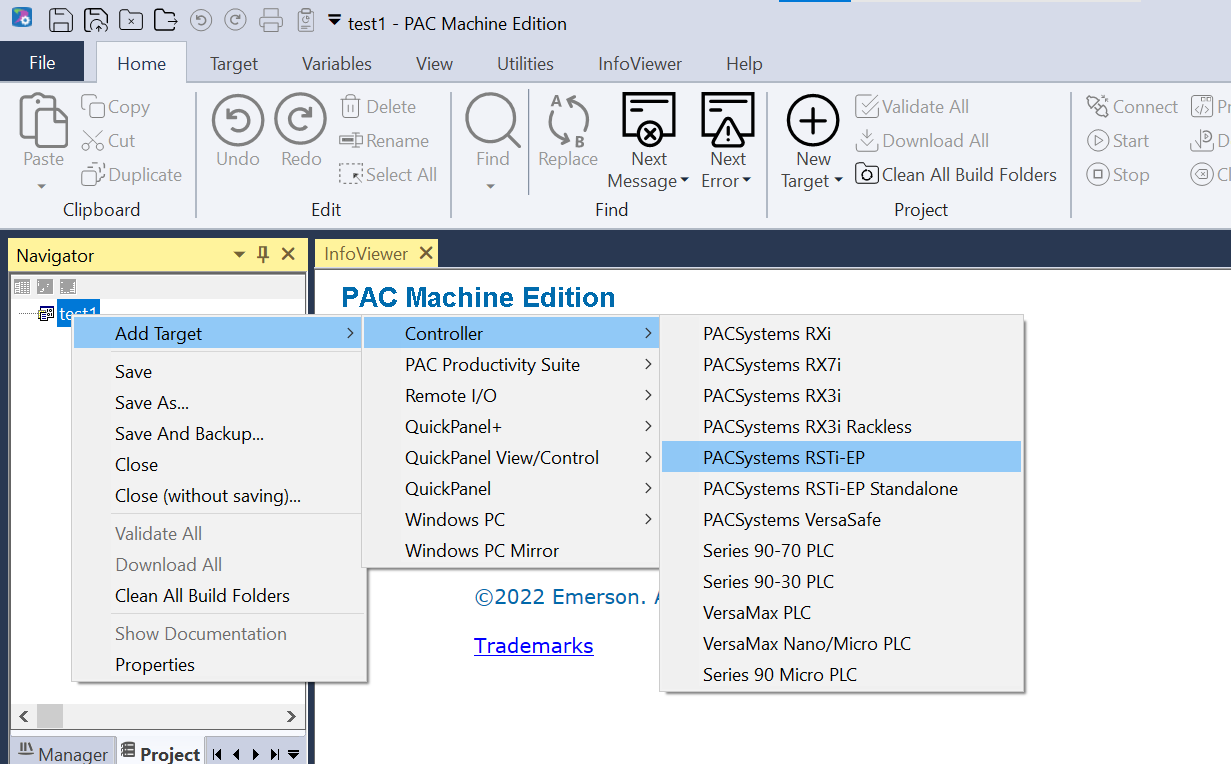The image size is (1231, 764).
Task: Open the Help ribbon tab
Action: pos(744,64)
